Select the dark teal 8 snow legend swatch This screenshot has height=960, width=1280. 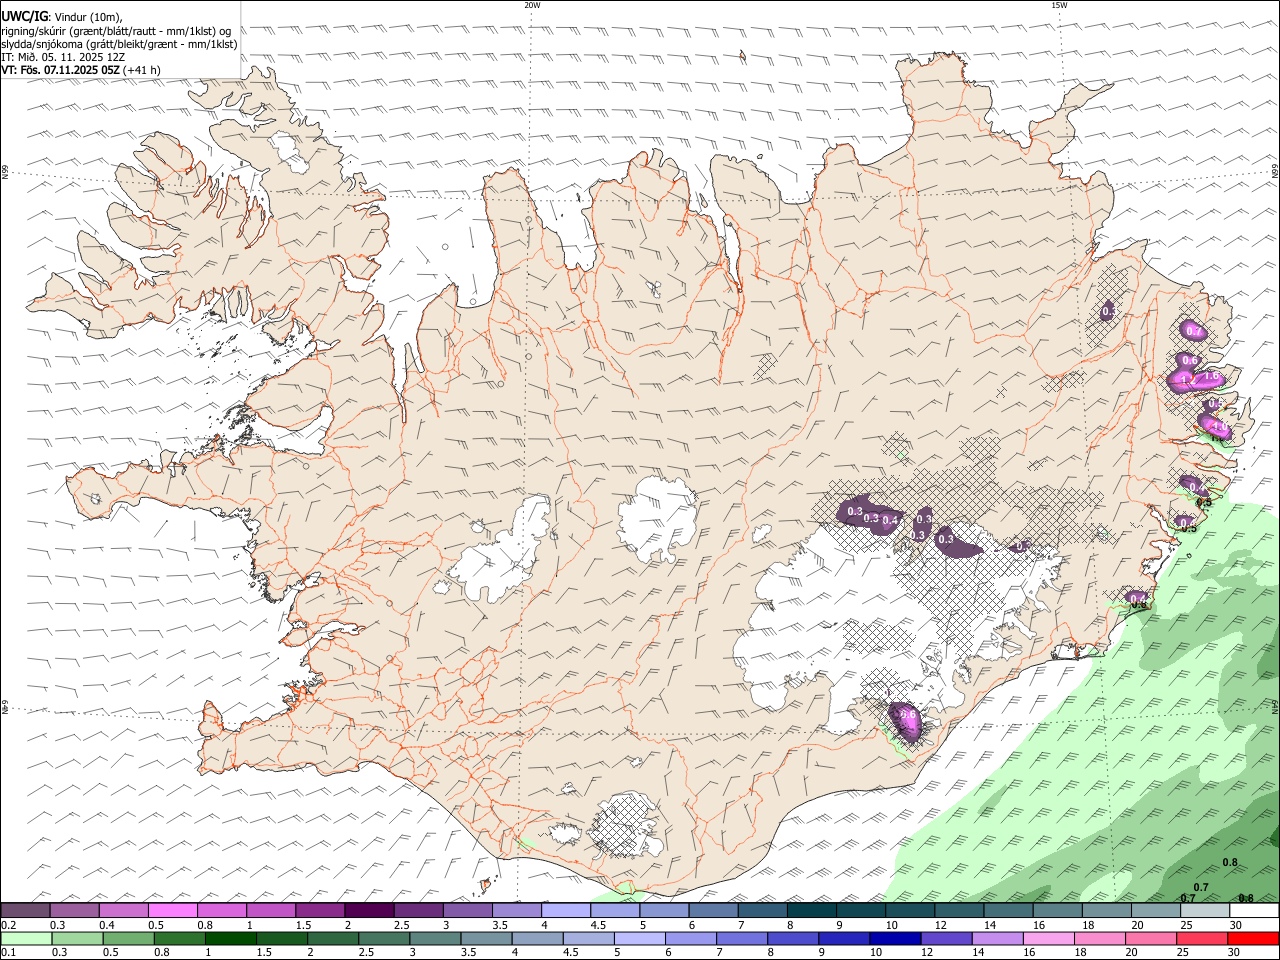[x=812, y=910]
